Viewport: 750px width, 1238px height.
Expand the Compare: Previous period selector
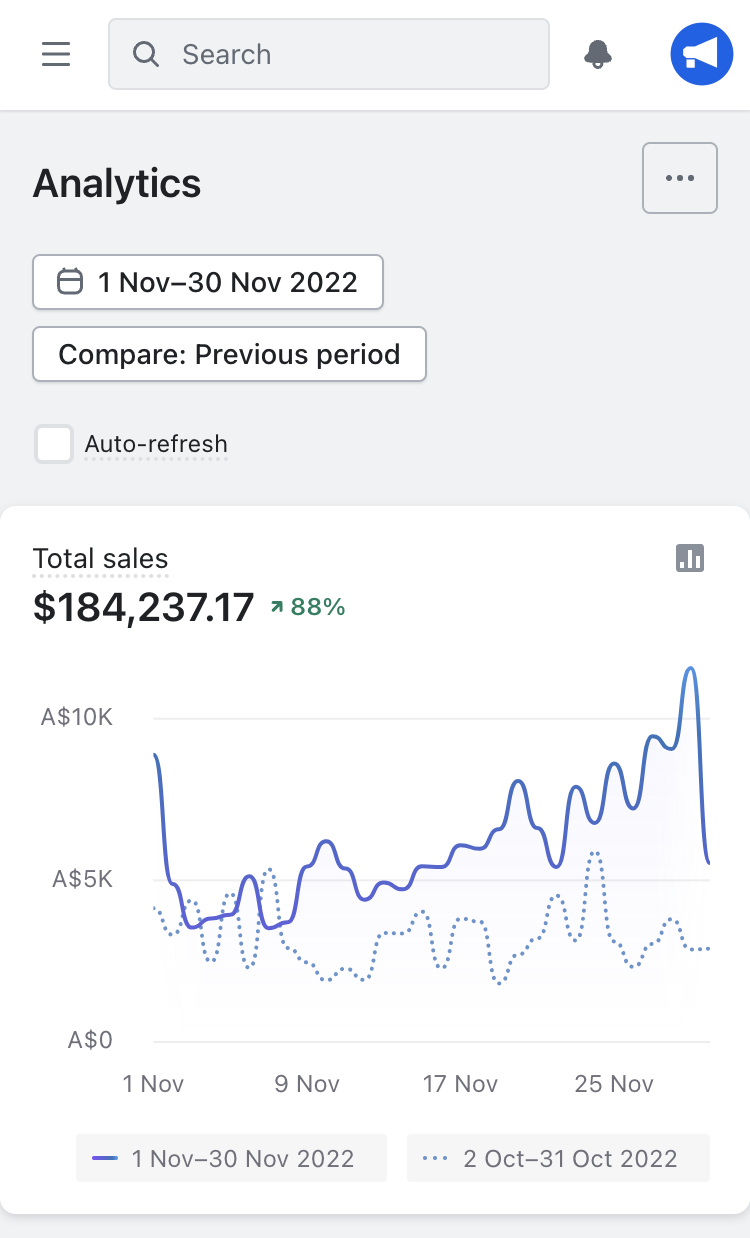229,354
